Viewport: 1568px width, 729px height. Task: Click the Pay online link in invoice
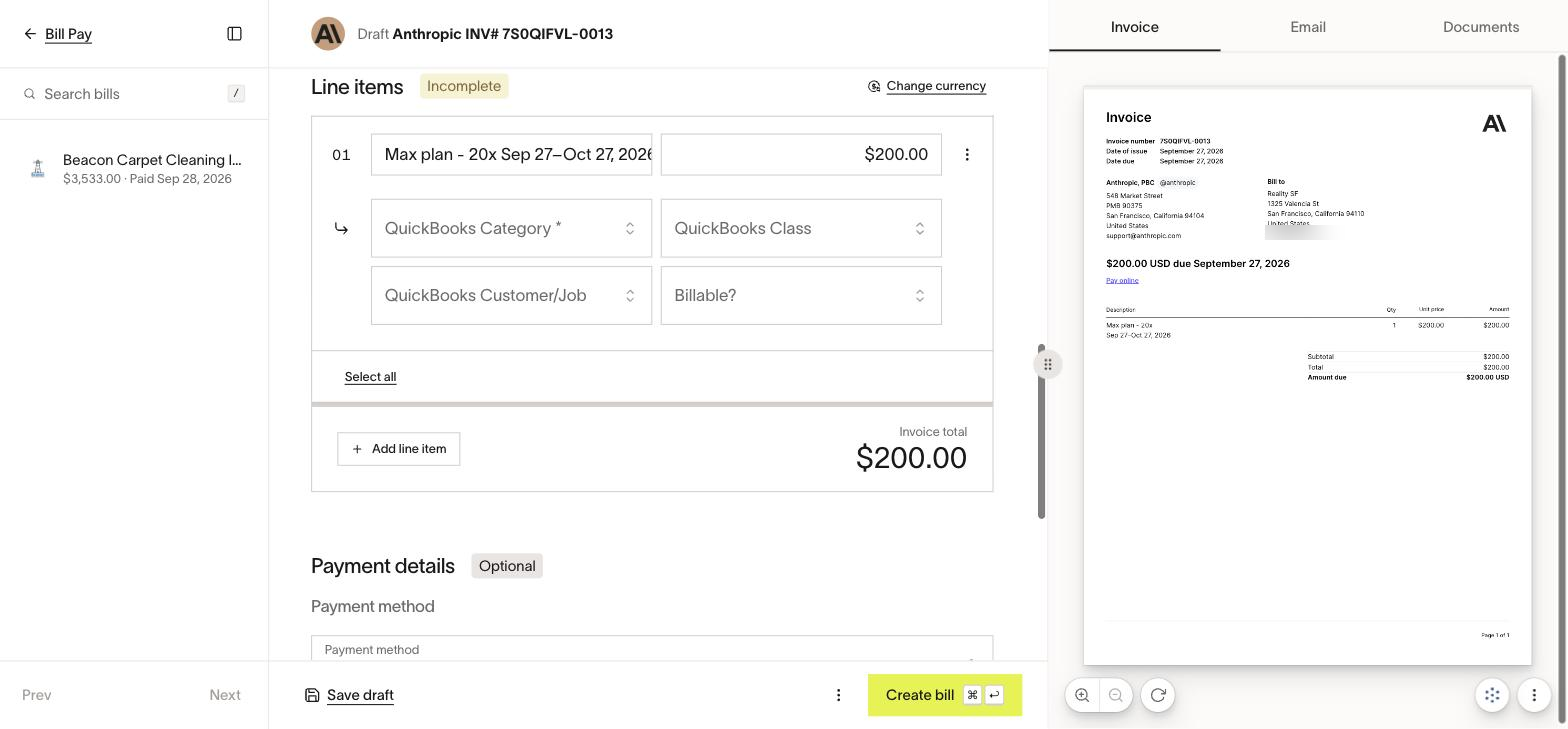(x=1122, y=281)
